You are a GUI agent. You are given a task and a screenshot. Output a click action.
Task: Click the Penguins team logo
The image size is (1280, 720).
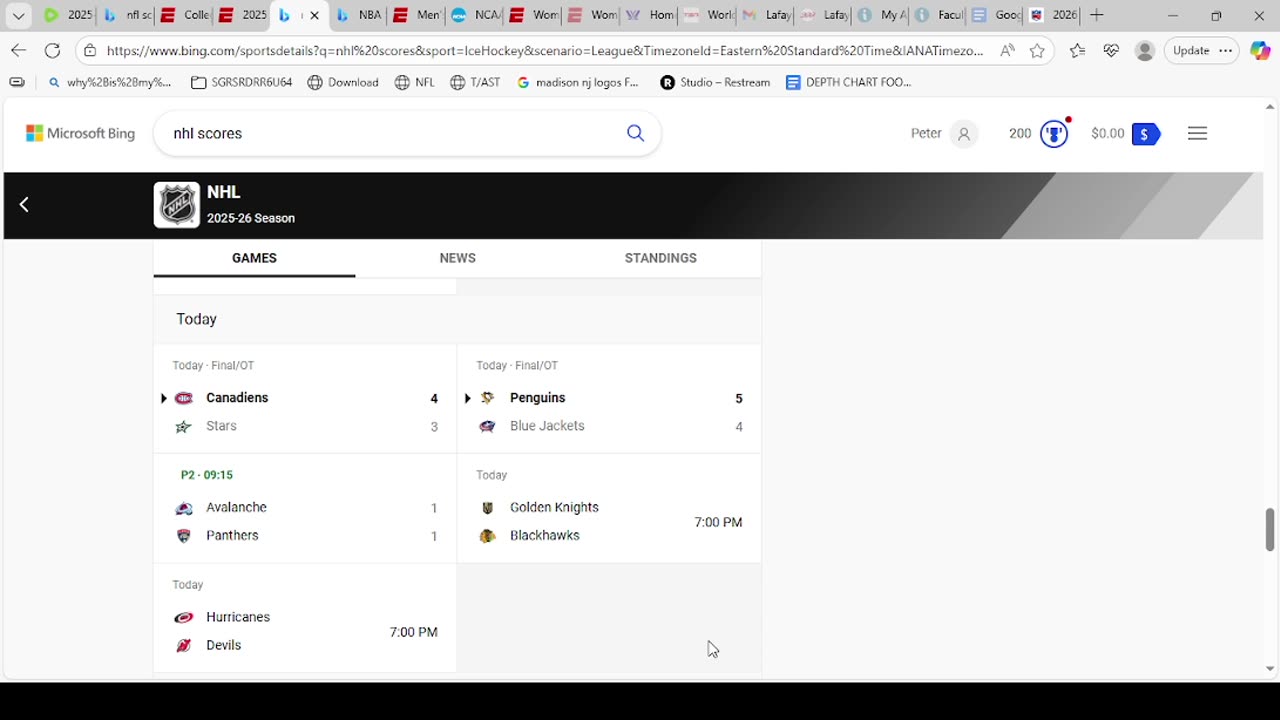487,398
